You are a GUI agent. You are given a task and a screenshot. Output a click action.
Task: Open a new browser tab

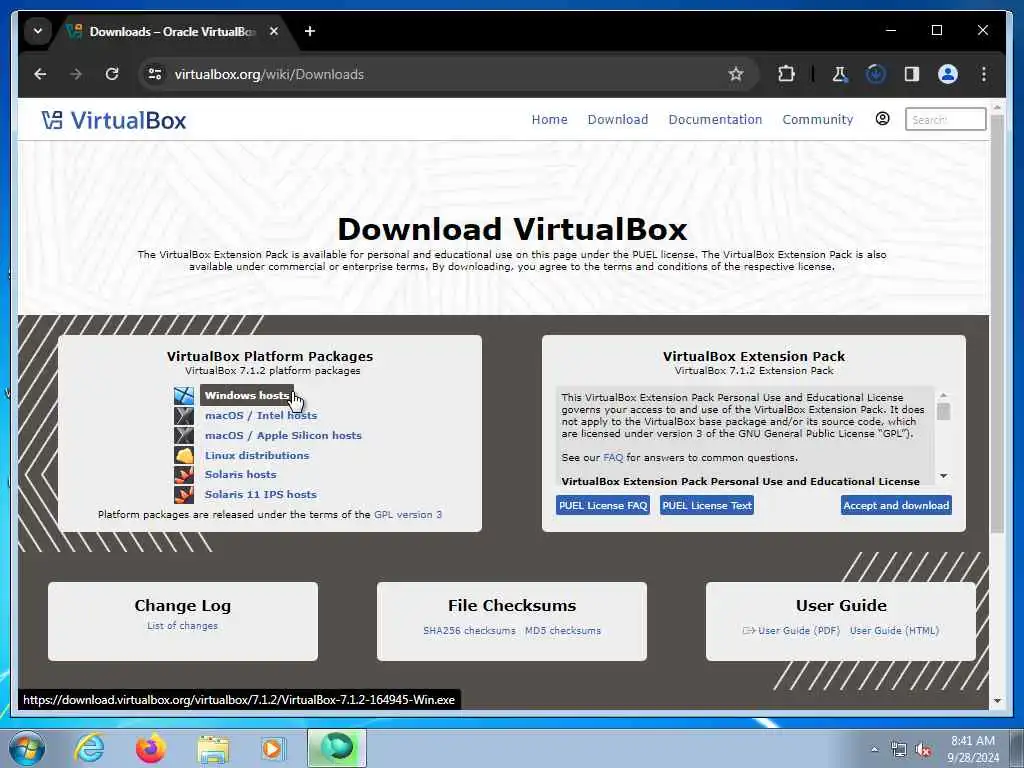click(310, 31)
